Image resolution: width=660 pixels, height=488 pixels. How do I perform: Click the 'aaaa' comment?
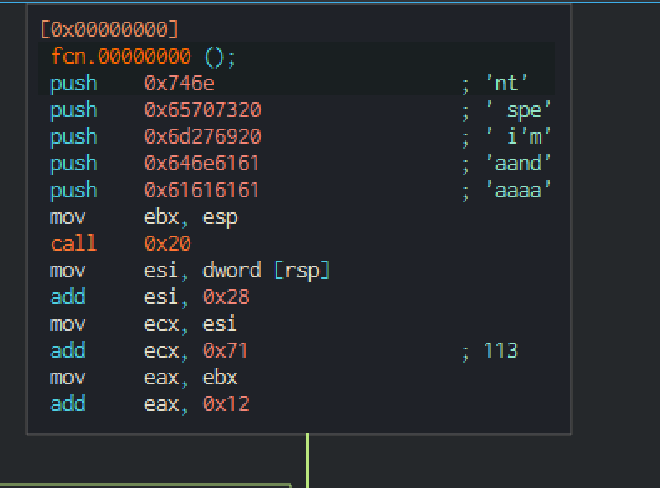click(517, 190)
